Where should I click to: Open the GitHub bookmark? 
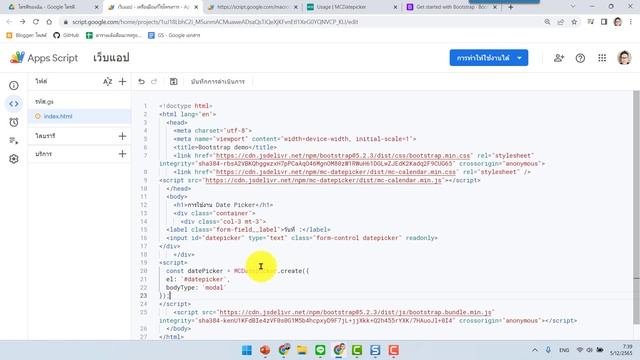pos(67,36)
